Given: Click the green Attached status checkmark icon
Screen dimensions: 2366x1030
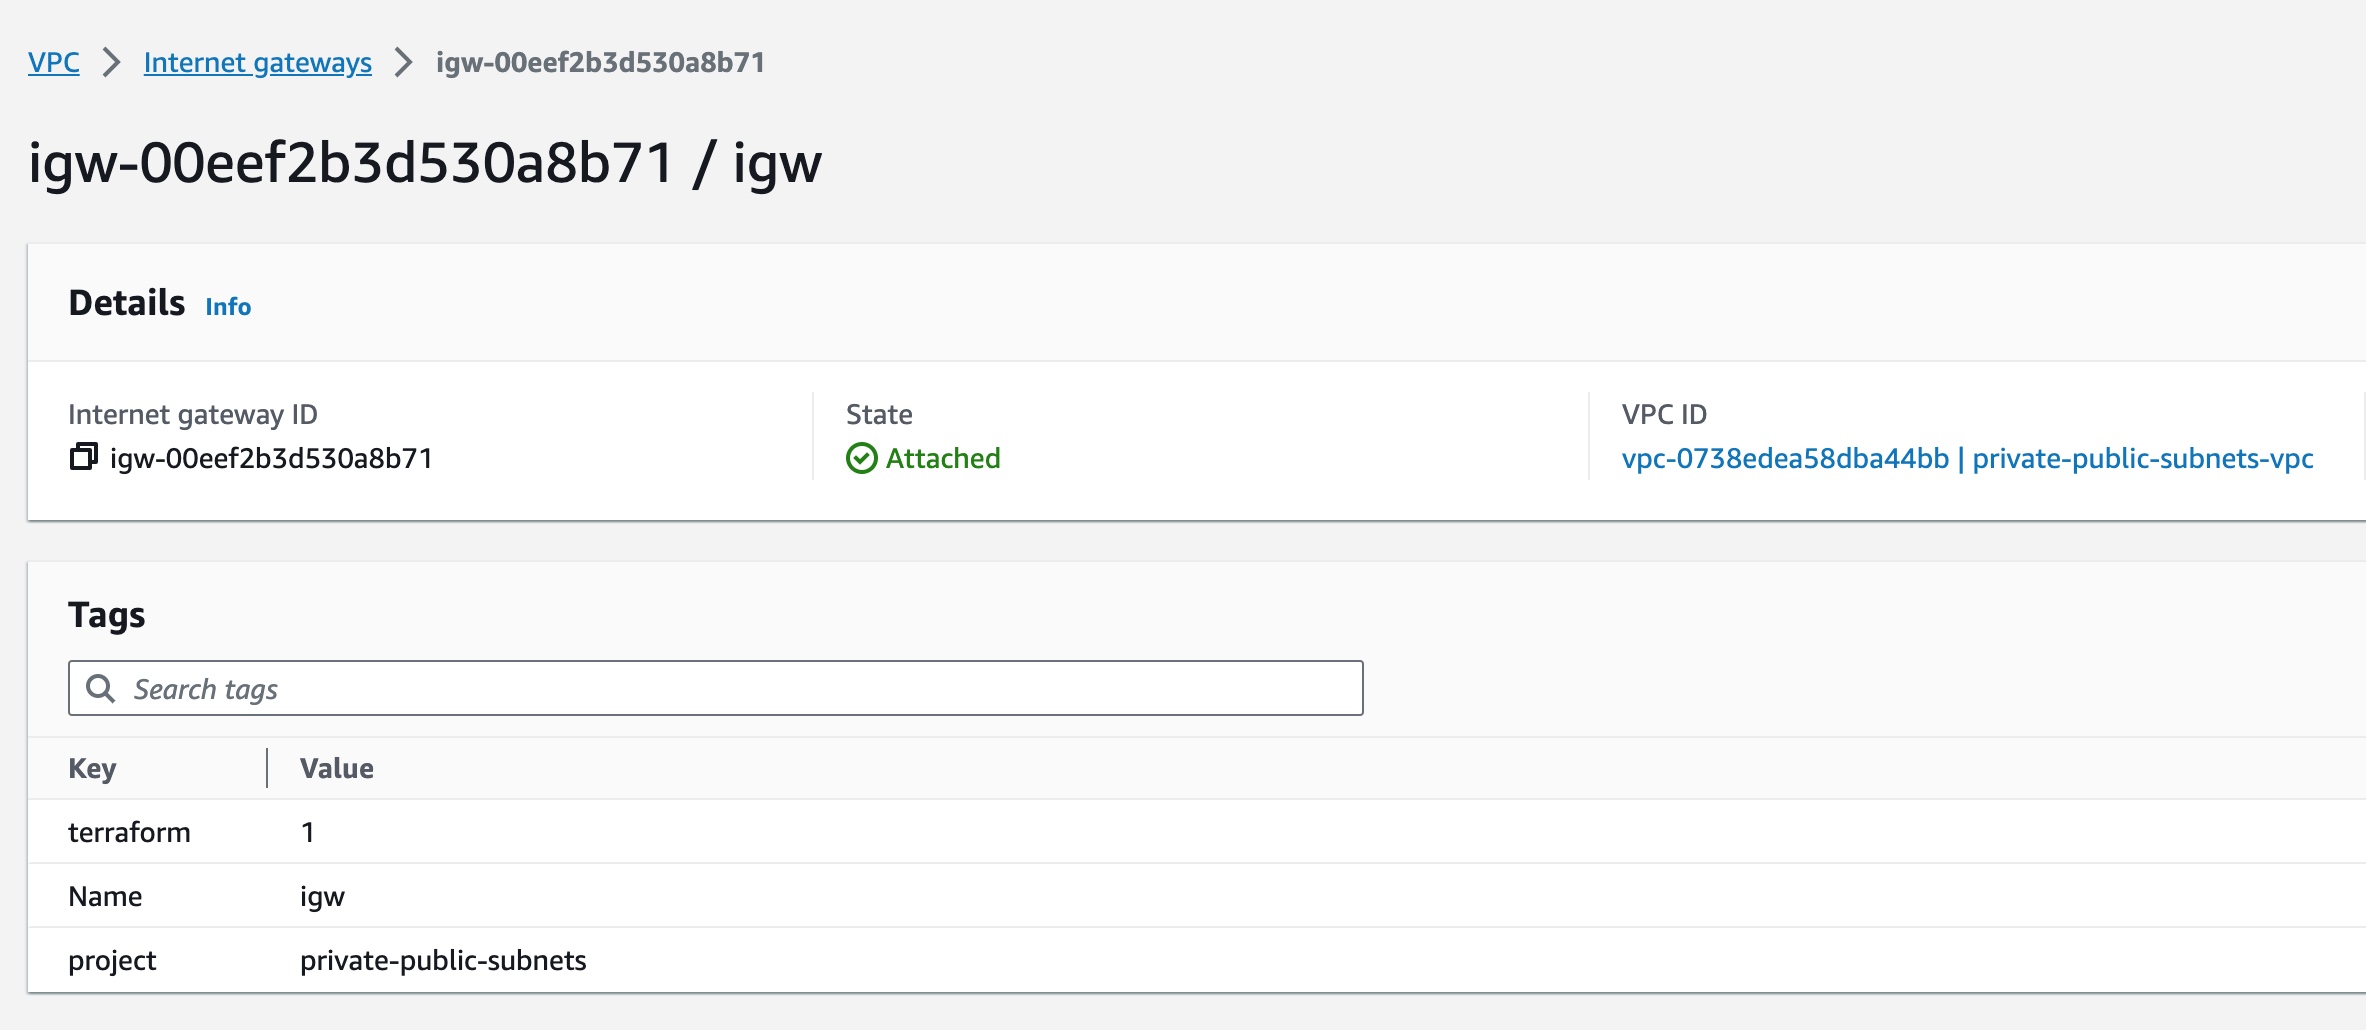Looking at the screenshot, I should [861, 458].
